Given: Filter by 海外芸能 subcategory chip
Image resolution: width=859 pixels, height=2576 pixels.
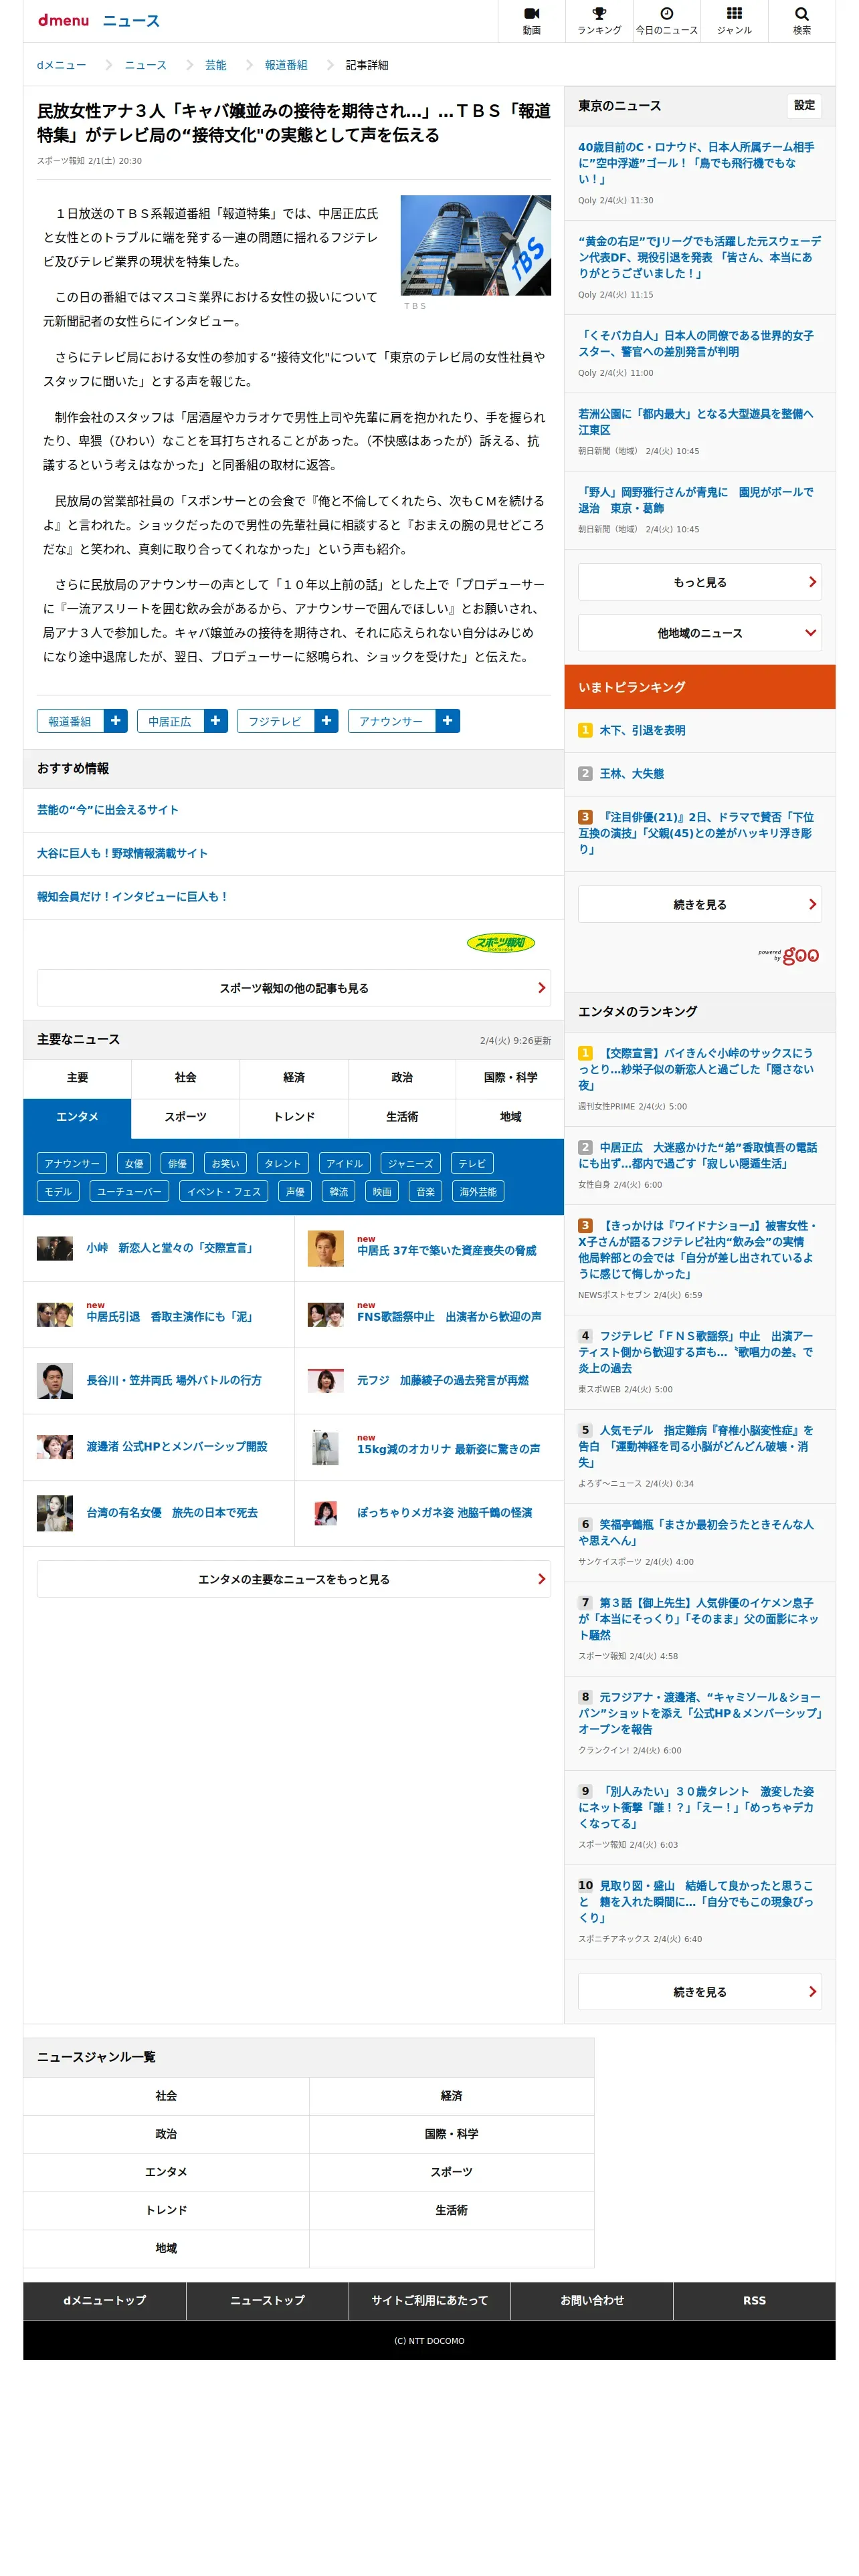Looking at the screenshot, I should pyautogui.click(x=478, y=1191).
